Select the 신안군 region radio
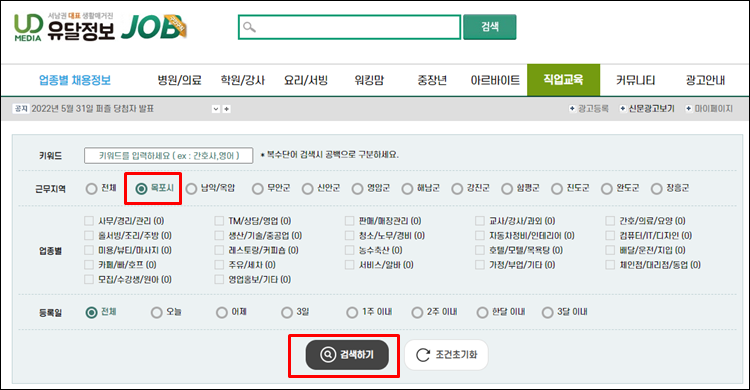 coord(308,189)
